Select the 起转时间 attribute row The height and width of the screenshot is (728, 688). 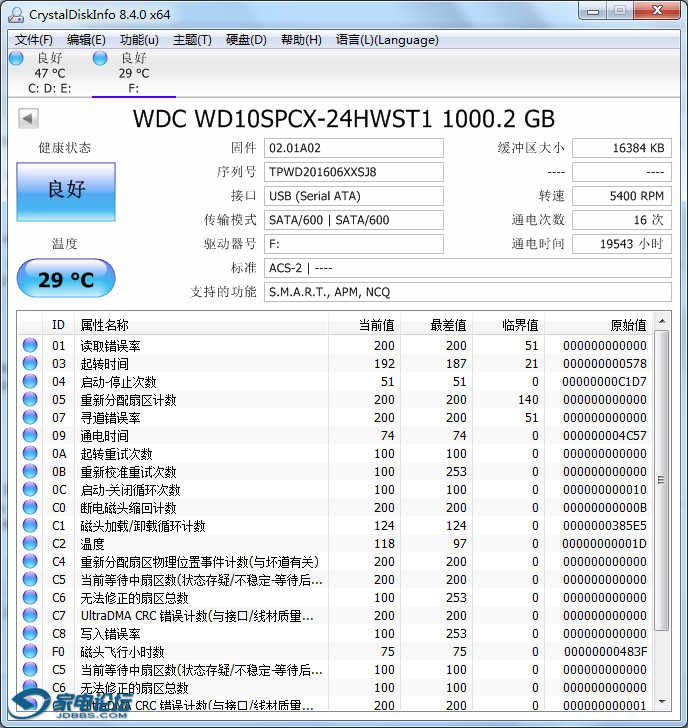(335, 364)
